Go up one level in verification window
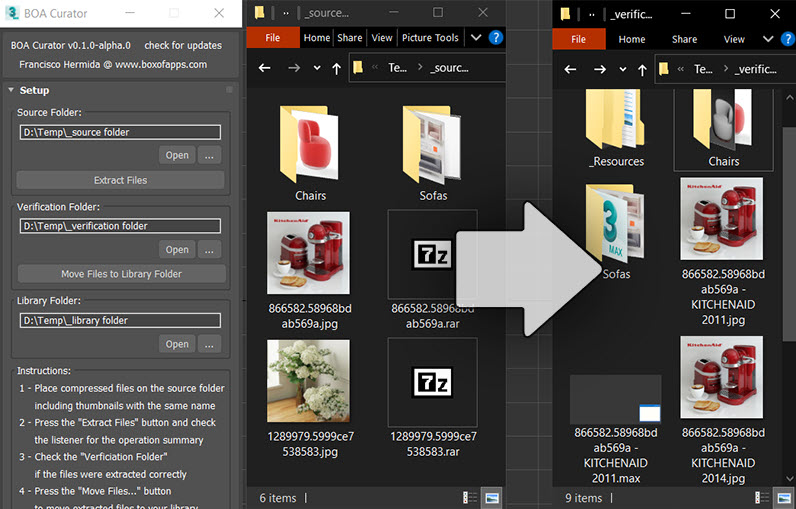Screen dimensions: 796x509 pyautogui.click(x=642, y=70)
